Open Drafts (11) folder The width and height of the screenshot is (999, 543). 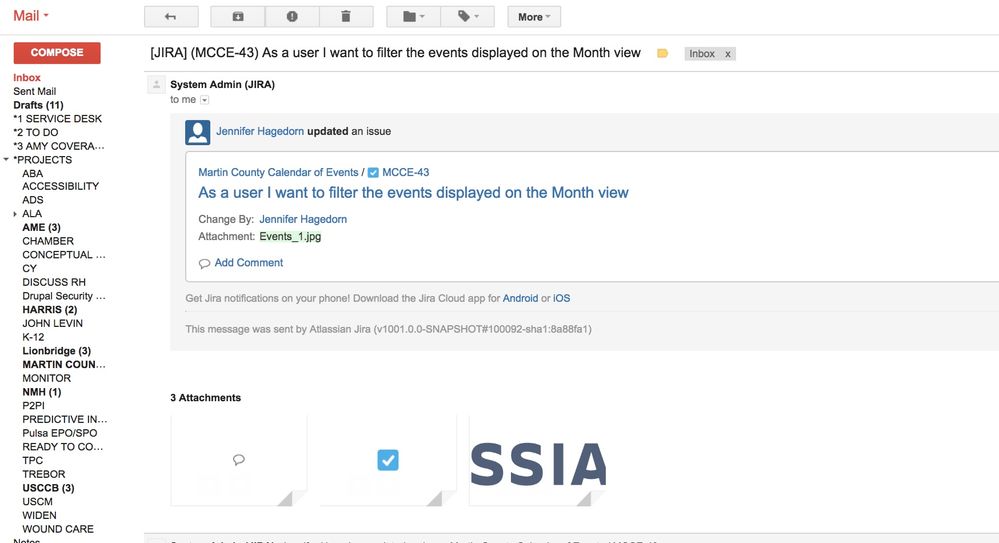[38, 105]
